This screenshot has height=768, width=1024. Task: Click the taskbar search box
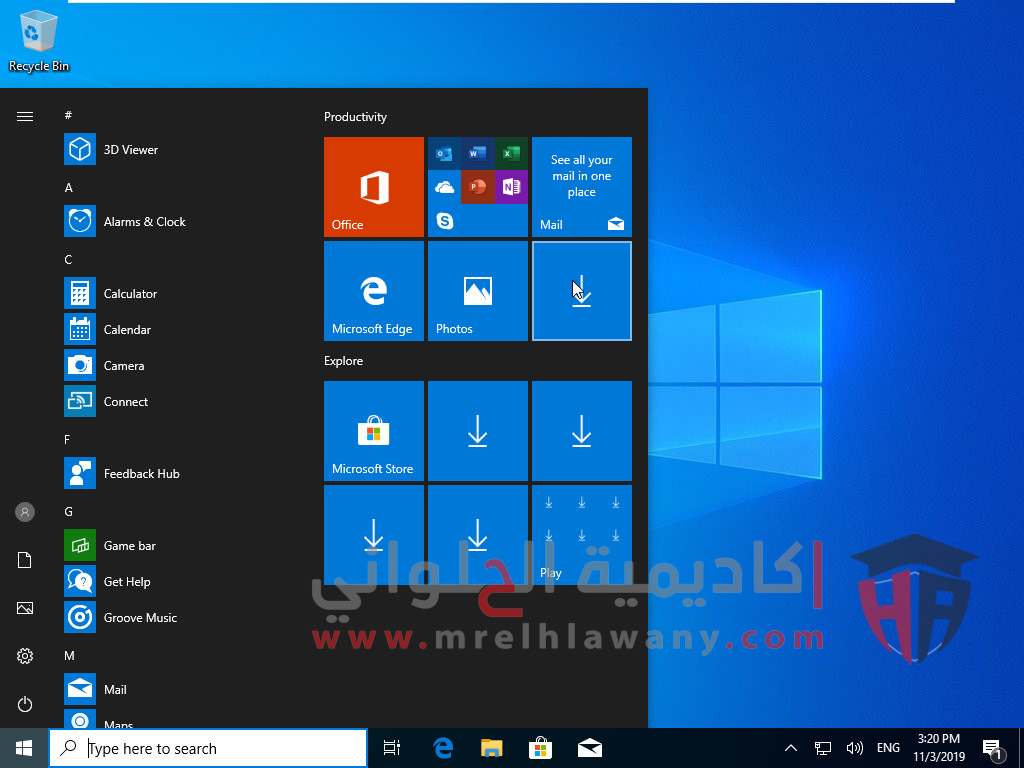[208, 748]
